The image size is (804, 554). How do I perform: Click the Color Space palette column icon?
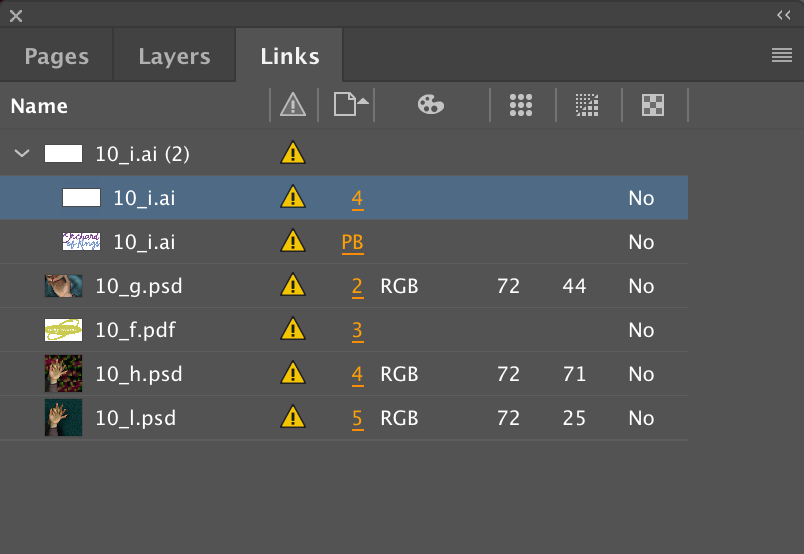(x=431, y=105)
